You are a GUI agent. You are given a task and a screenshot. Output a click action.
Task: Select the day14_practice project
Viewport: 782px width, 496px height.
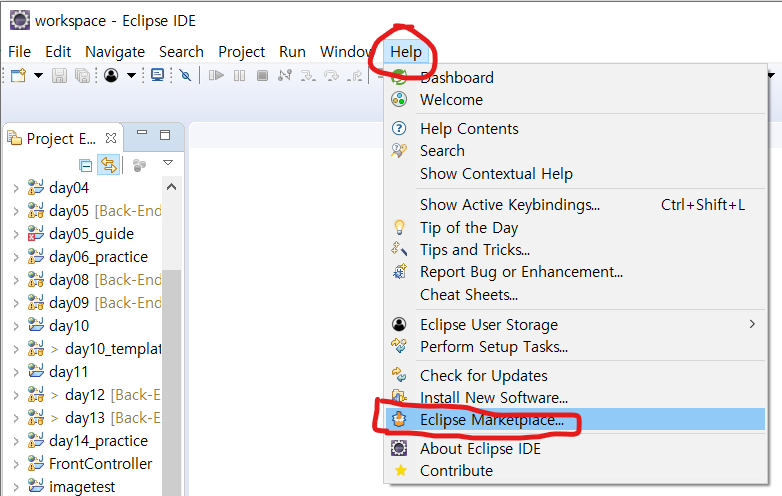(x=88, y=441)
